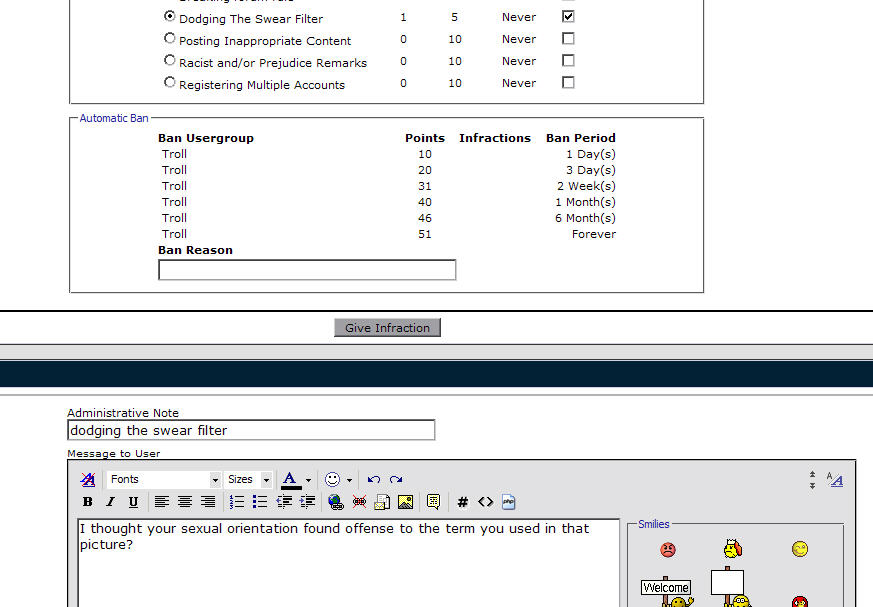The image size is (873, 607).
Task: Undo the last edit in editor
Action: tap(374, 480)
